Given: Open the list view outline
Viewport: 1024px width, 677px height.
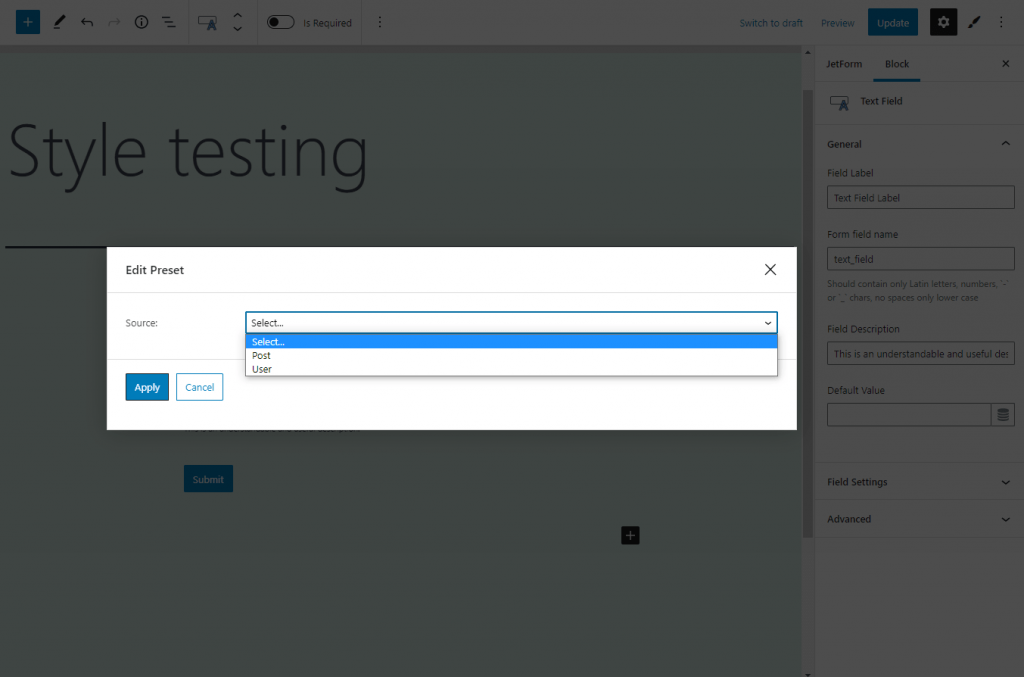Looking at the screenshot, I should 168,22.
